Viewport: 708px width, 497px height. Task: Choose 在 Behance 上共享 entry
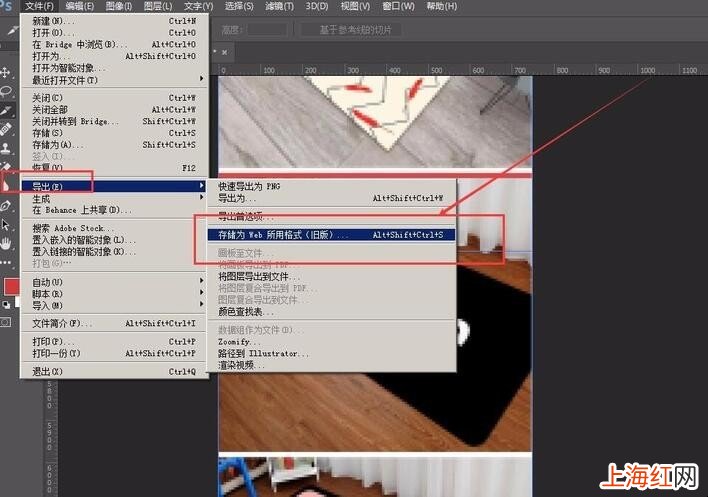114,210
